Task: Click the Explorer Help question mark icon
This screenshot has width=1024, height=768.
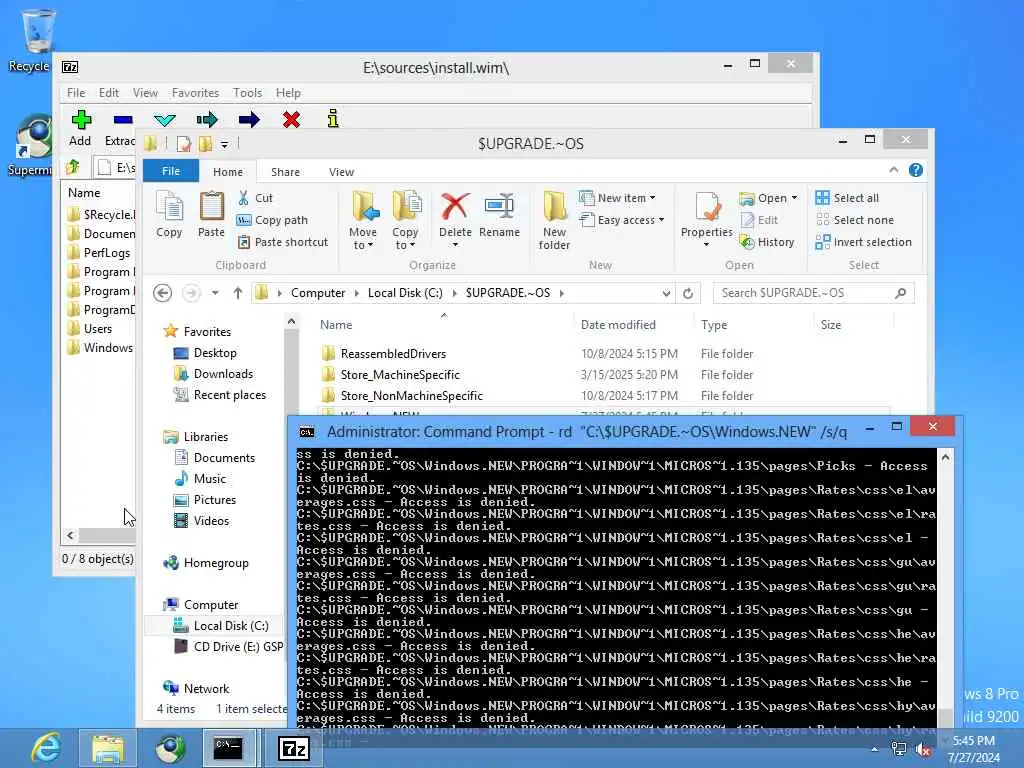Action: [916, 170]
